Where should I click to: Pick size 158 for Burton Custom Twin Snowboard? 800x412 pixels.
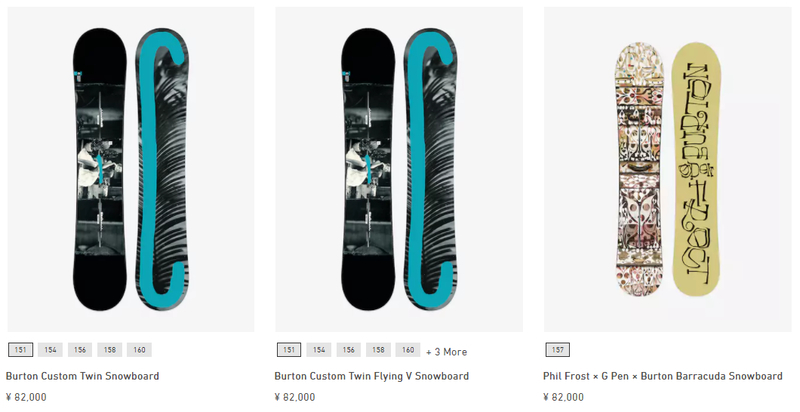[110, 350]
